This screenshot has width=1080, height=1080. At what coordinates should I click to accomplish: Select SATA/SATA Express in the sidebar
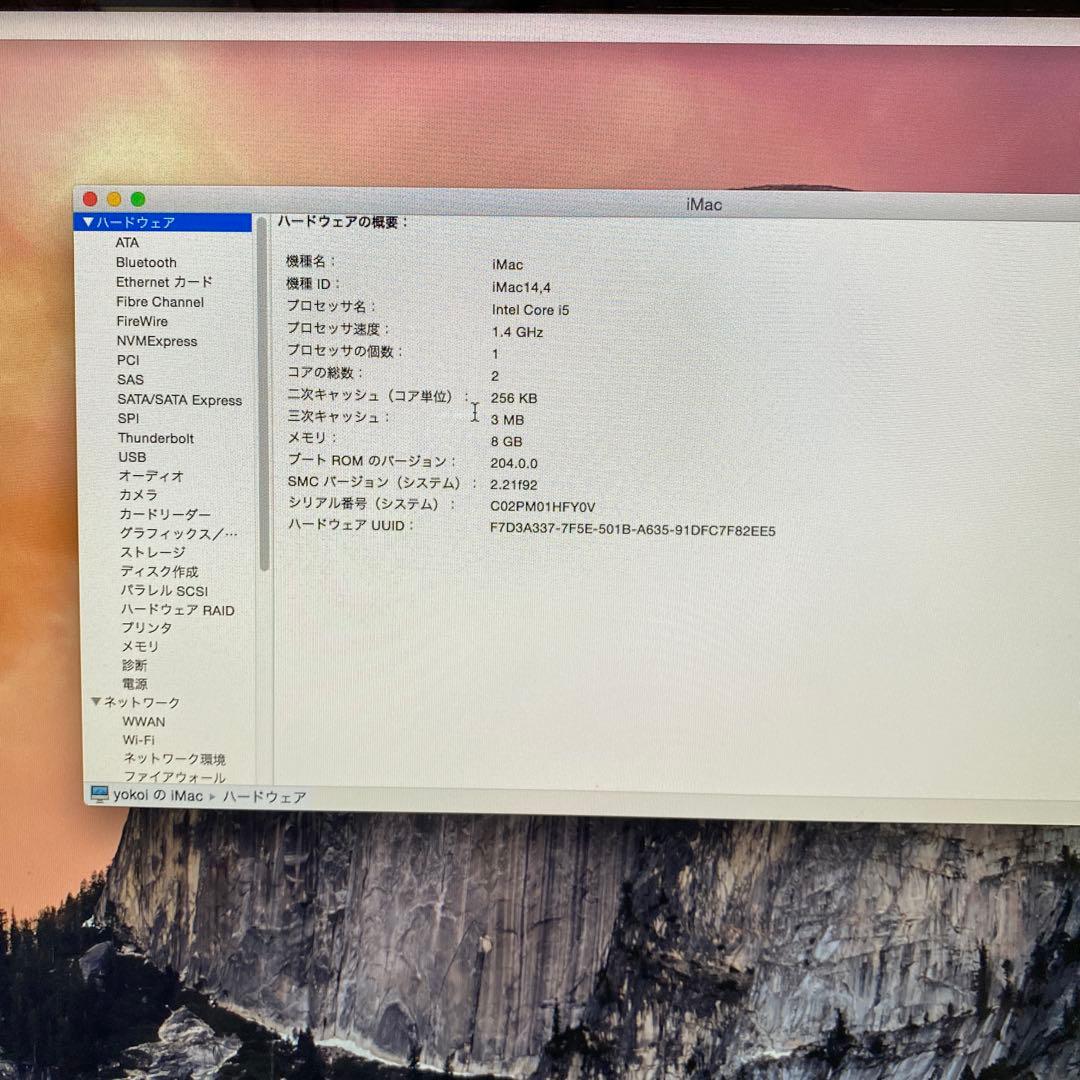pos(180,399)
